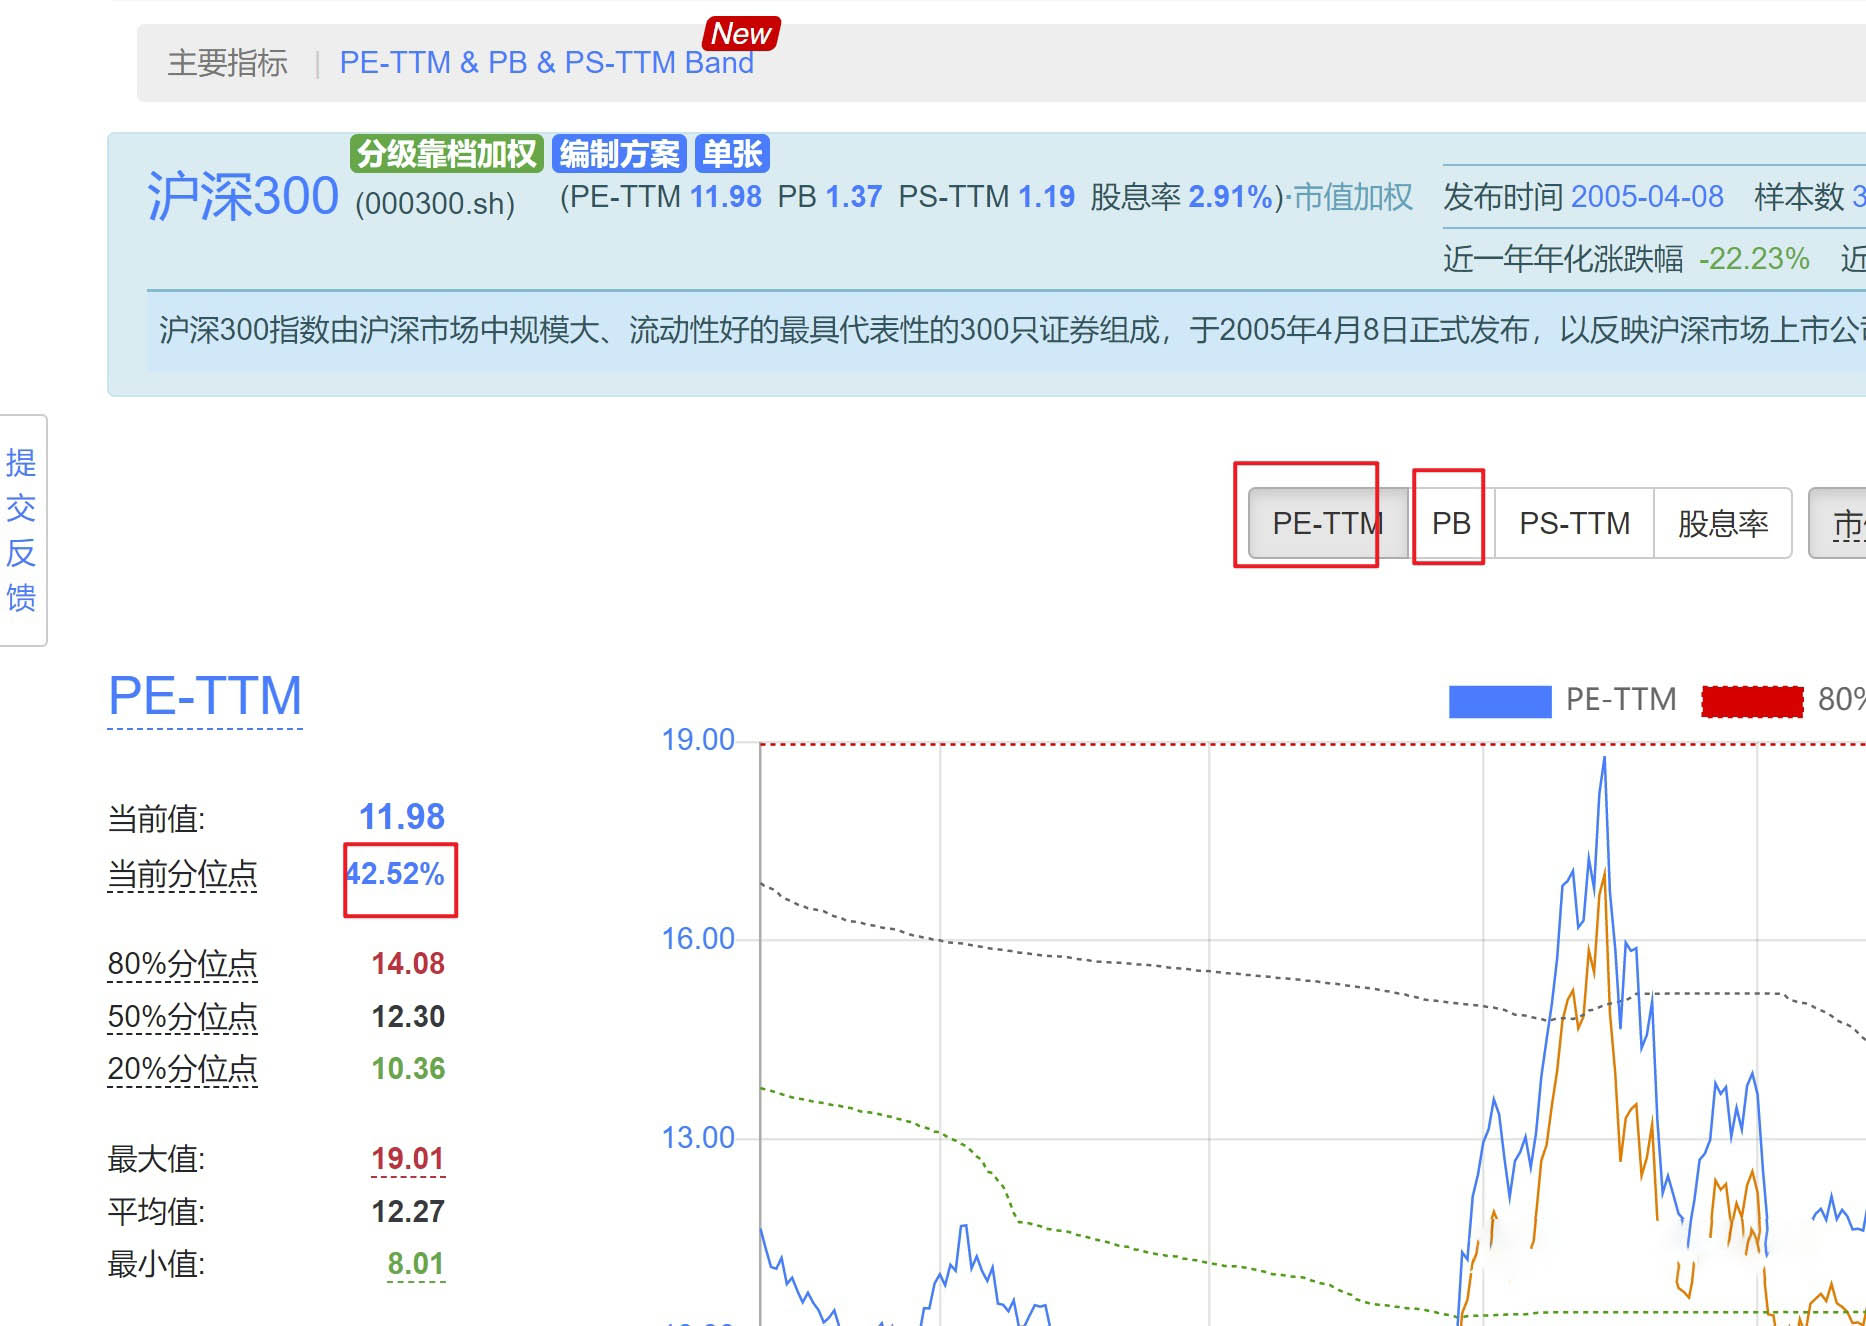1866x1326 pixels.
Task: Click the PE-TTM section heading
Action: [x=205, y=696]
